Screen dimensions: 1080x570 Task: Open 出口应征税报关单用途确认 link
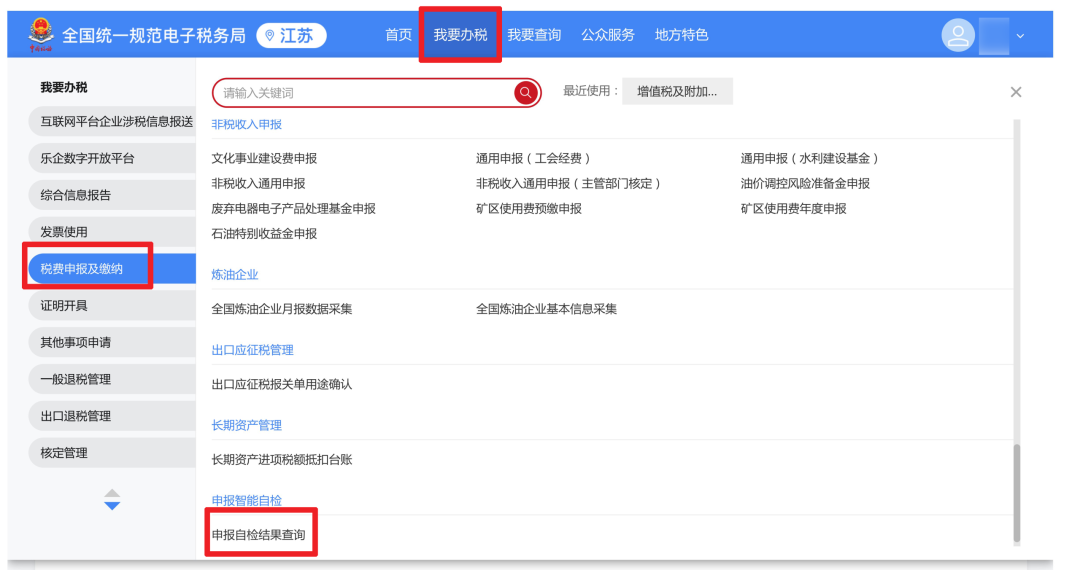point(282,384)
